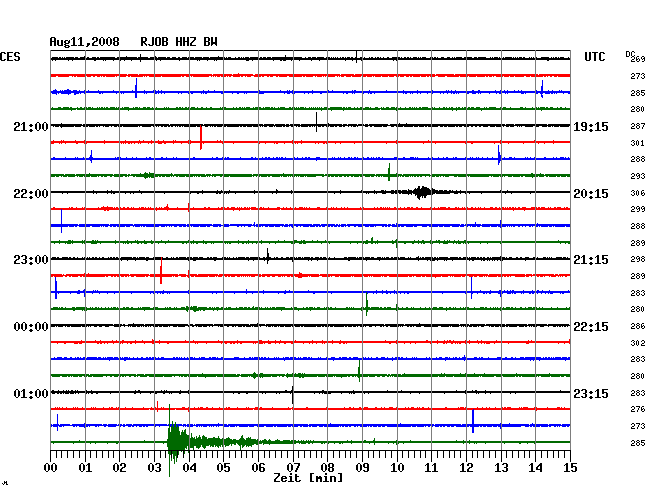Click the "08" minute tick label
This screenshot has height=494, width=650.
[327, 468]
